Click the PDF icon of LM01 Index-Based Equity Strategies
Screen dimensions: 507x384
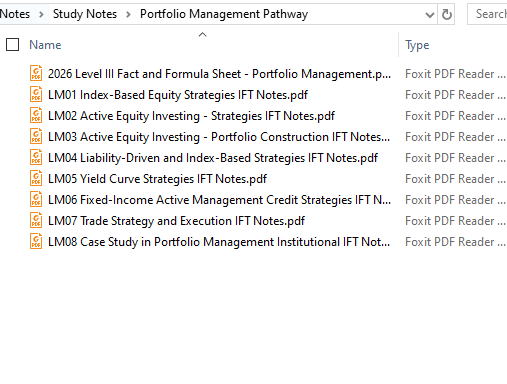tap(36, 95)
